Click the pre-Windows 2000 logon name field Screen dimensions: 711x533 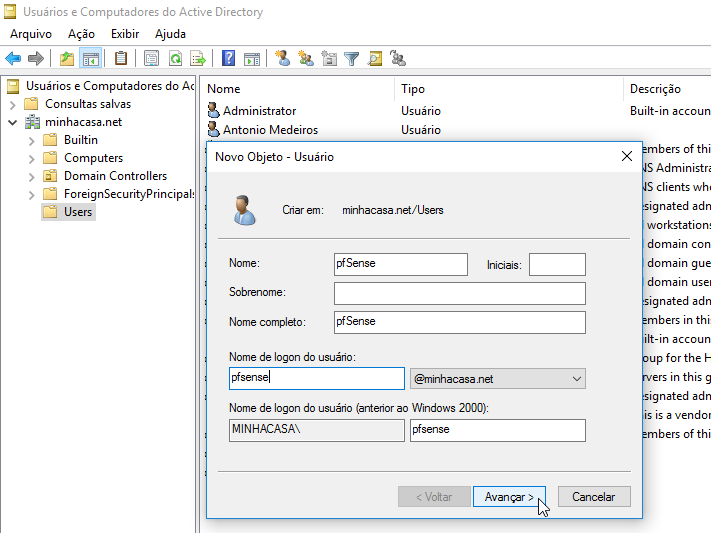pyautogui.click(x=498, y=430)
